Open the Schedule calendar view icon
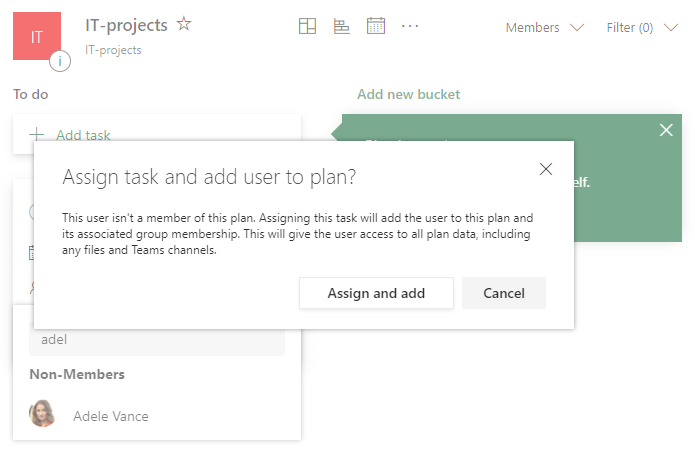The image size is (695, 453). coord(376,26)
